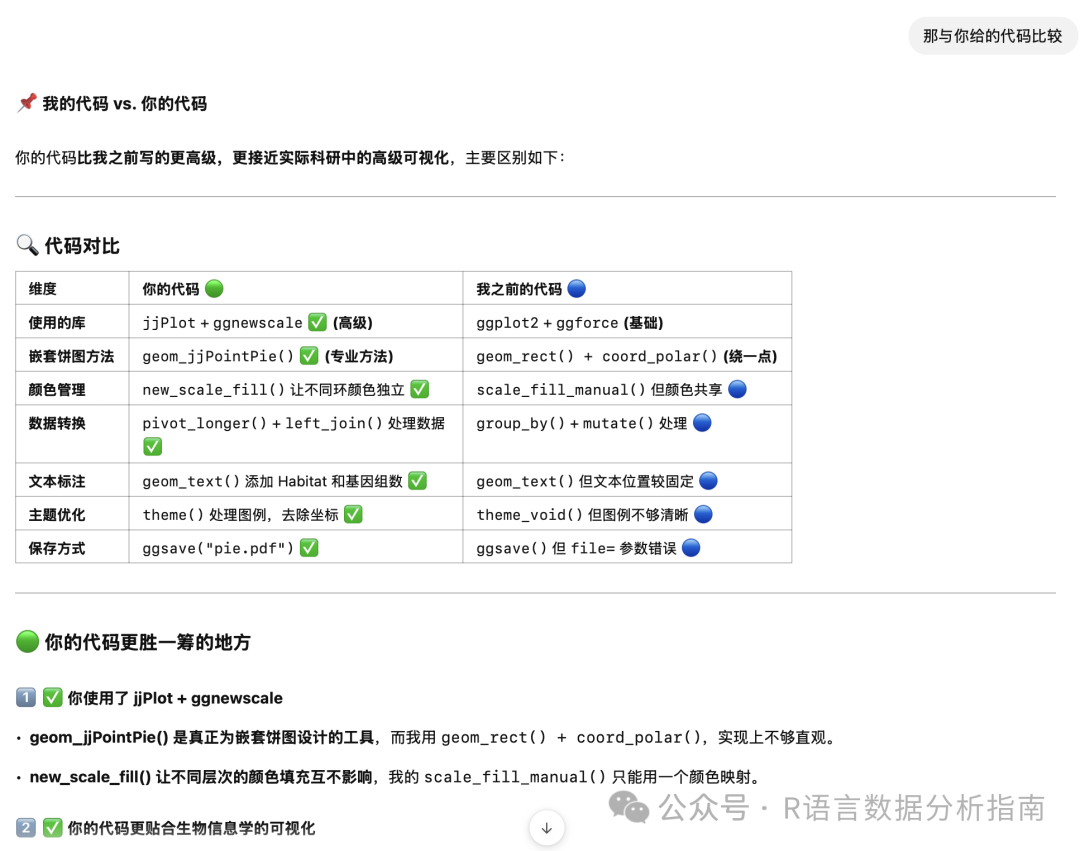Viewport: 1080px width, 851px height.
Task: Click the checkmark after 让不同环颜色独立
Action: (419, 389)
